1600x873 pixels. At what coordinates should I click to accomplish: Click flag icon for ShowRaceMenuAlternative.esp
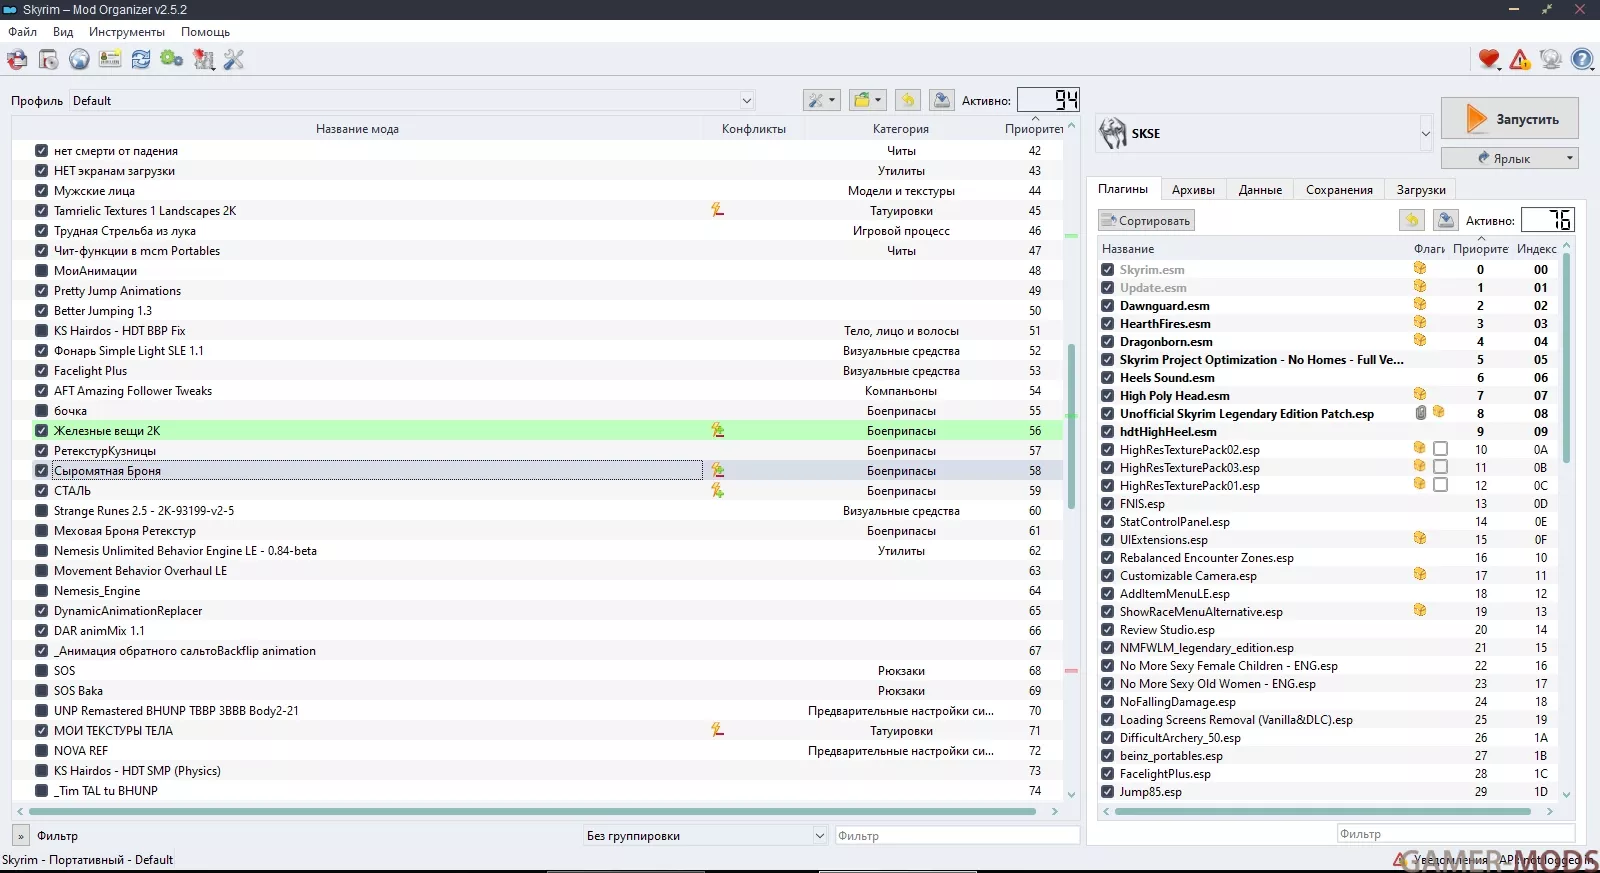pyautogui.click(x=1419, y=610)
